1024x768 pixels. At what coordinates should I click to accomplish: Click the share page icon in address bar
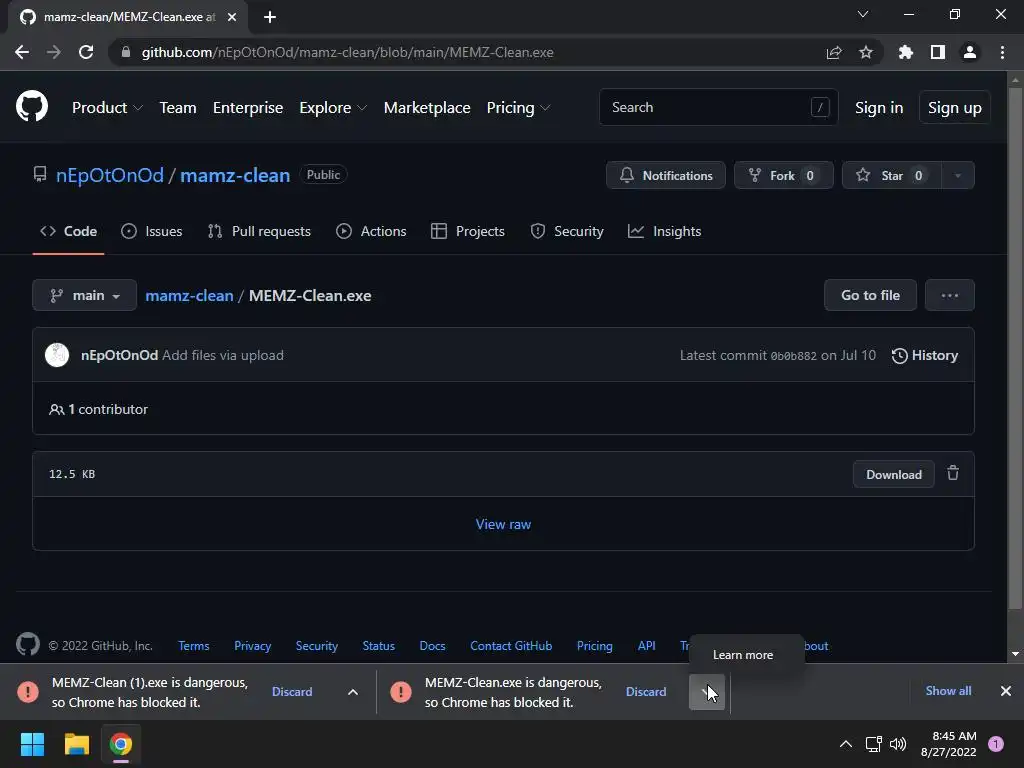[834, 52]
